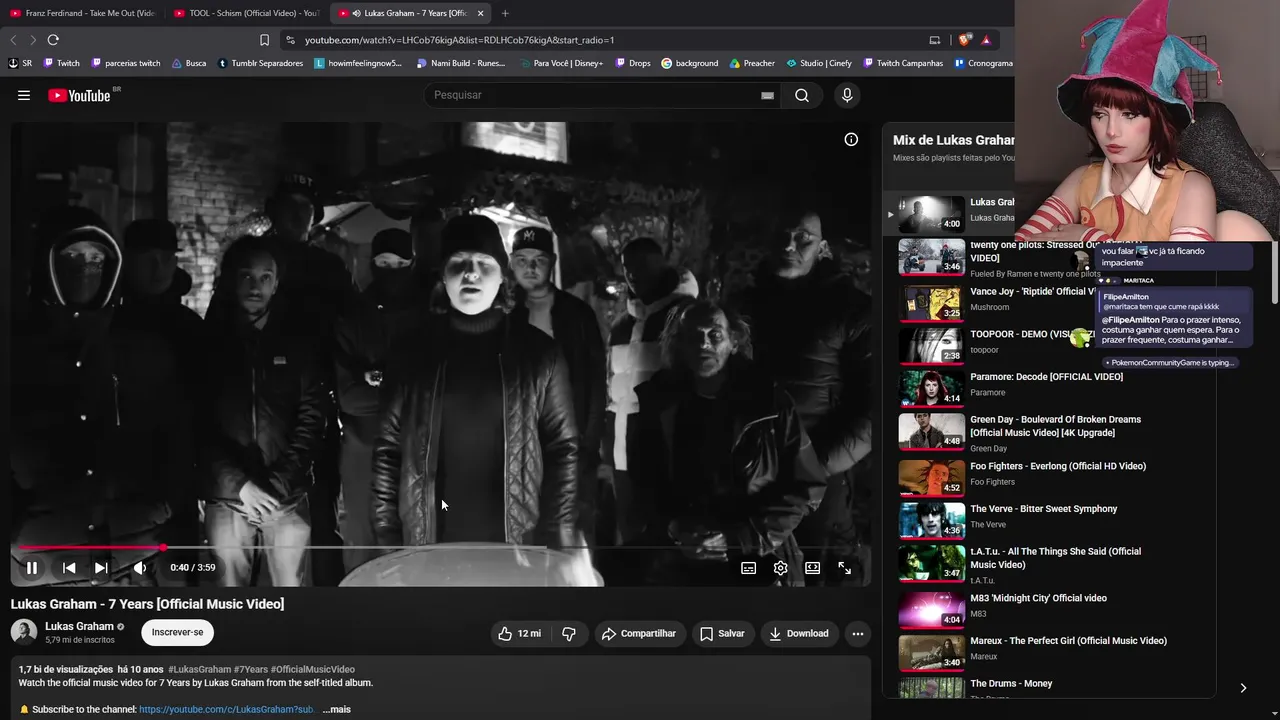Click the browser address bar URL

click(459, 40)
